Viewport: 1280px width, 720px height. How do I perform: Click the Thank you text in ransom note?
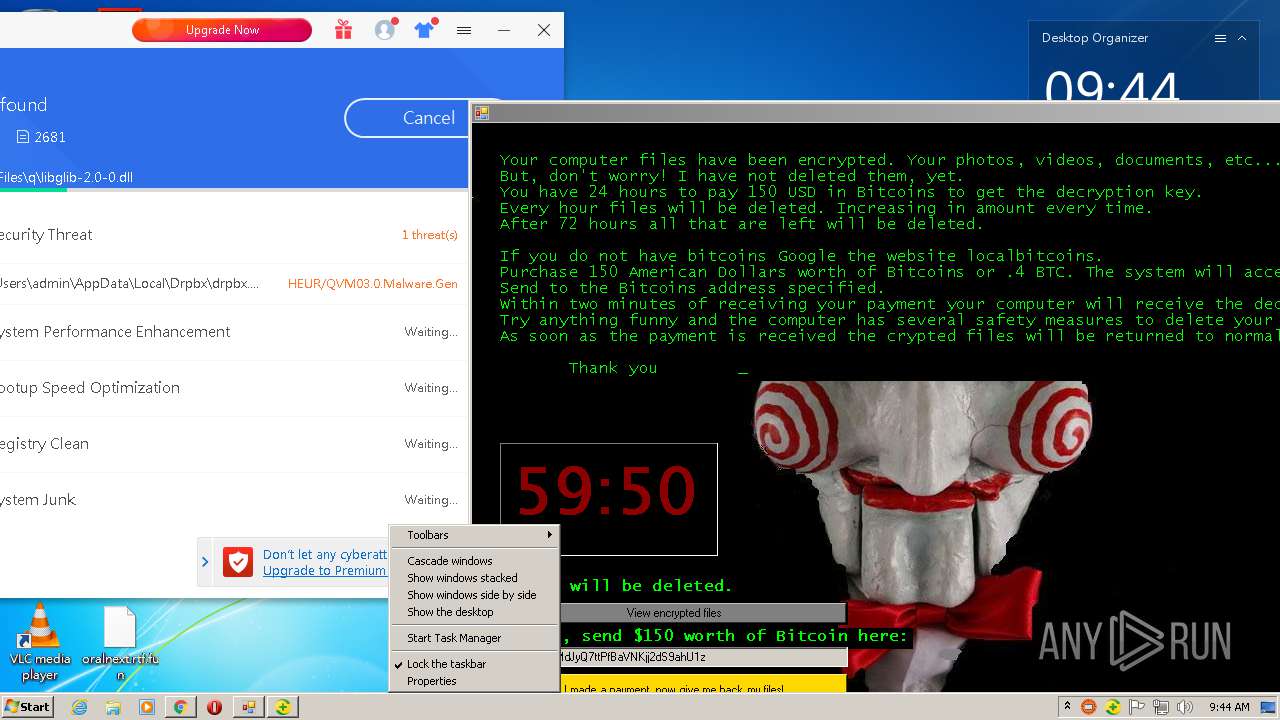point(613,368)
